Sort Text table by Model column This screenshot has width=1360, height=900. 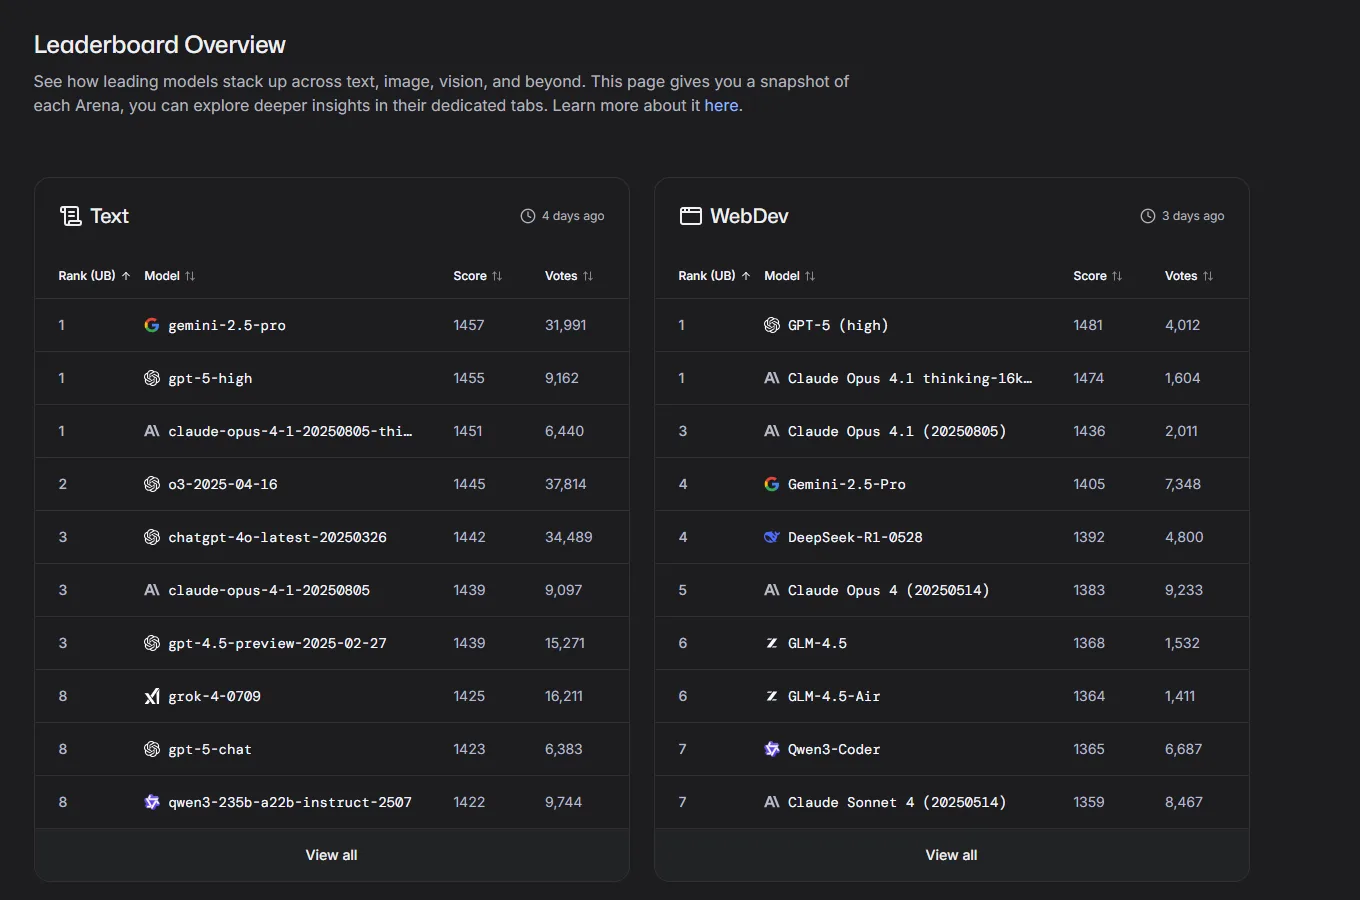tap(169, 276)
